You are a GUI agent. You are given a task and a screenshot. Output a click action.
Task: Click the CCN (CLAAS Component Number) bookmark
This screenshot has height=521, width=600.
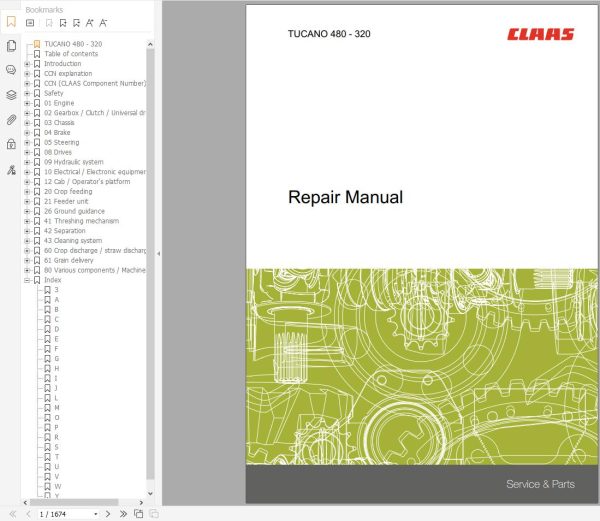point(95,83)
